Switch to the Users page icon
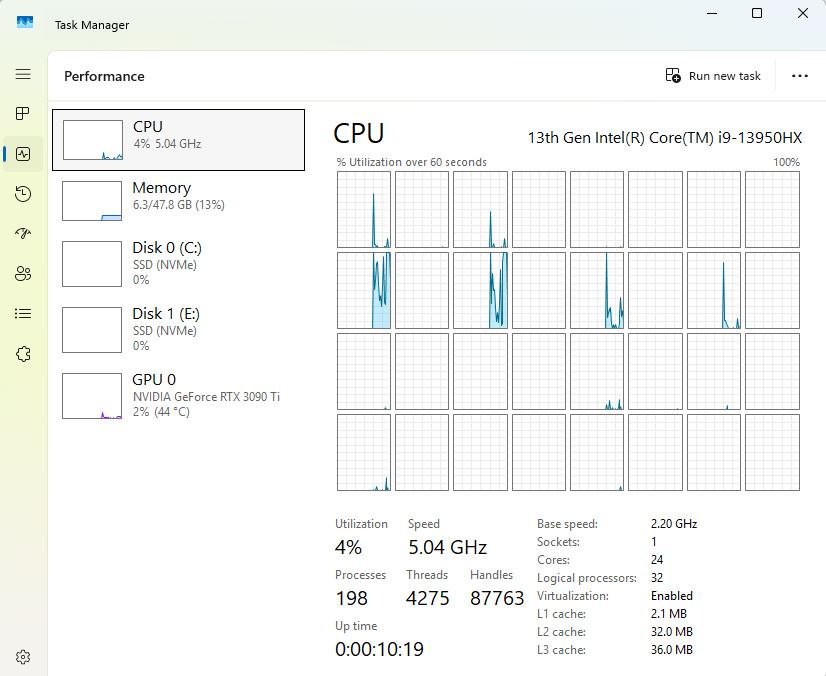 click(x=23, y=274)
